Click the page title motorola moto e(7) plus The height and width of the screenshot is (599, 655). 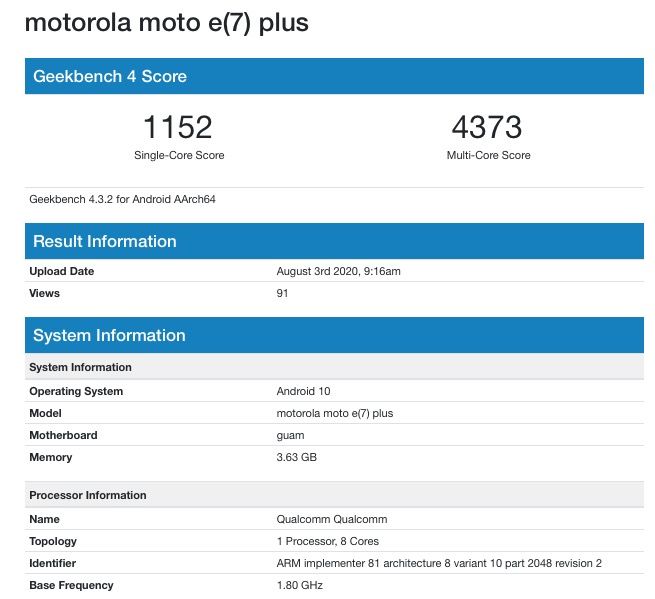(167, 23)
